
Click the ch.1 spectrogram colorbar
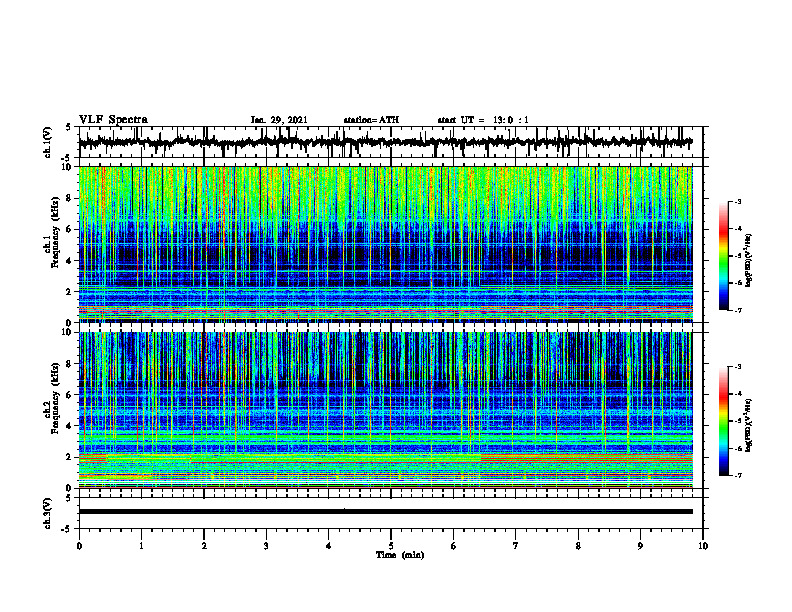[x=724, y=256]
